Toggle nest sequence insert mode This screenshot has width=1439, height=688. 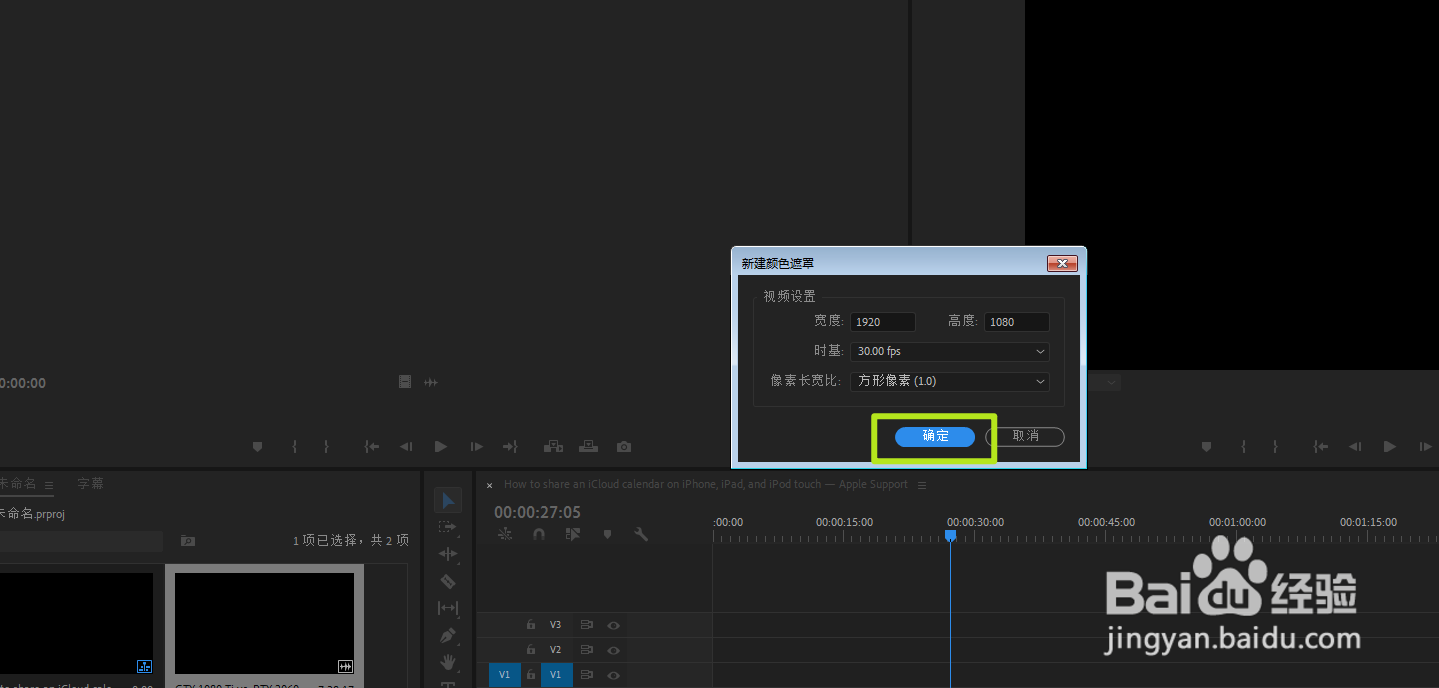point(505,535)
